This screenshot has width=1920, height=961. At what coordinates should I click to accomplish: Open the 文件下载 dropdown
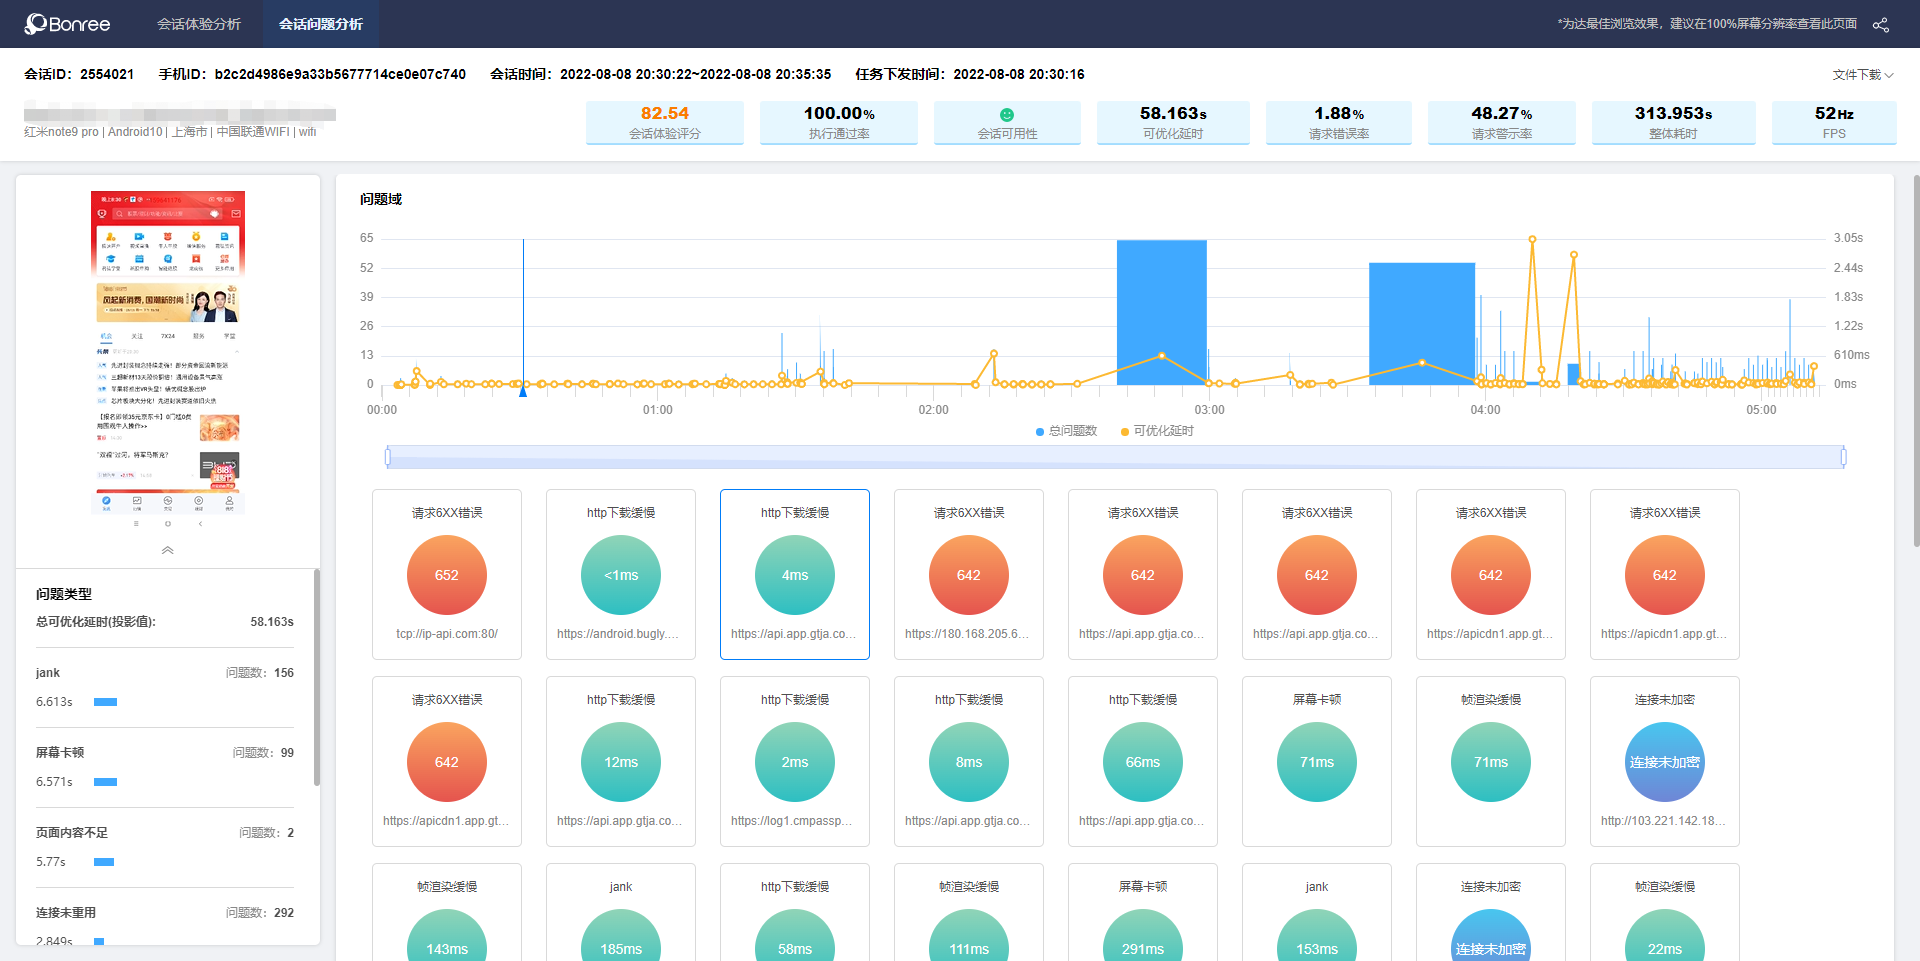[x=1862, y=75]
